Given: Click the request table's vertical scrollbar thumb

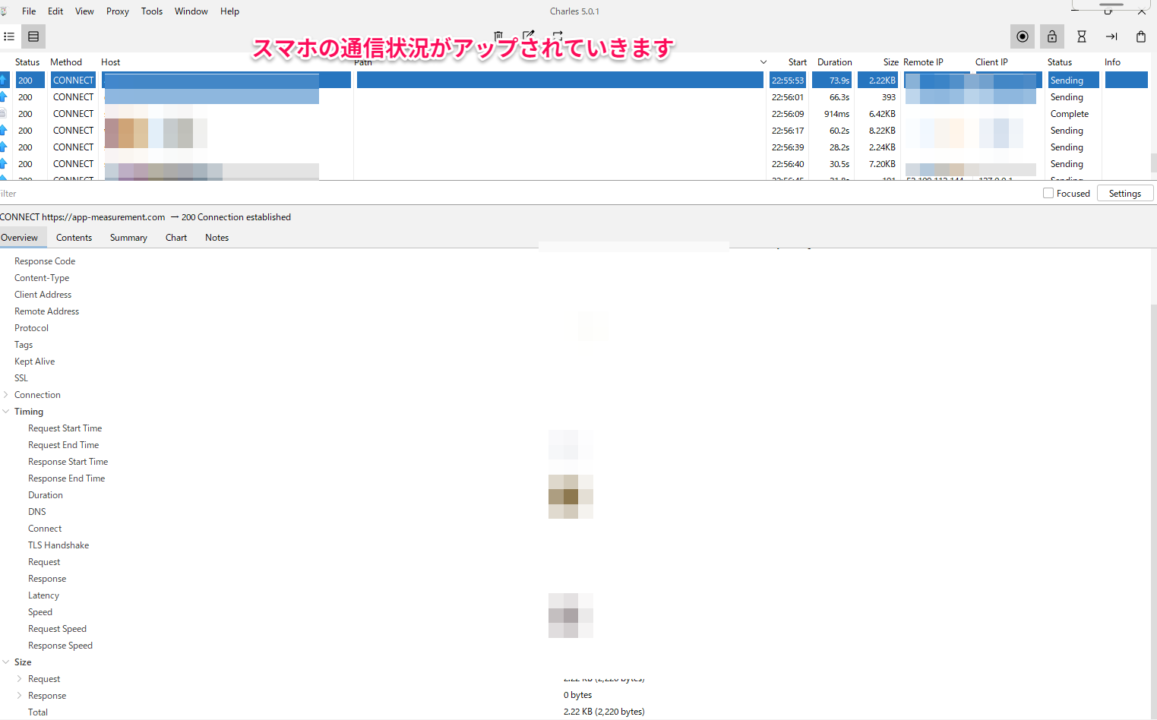Looking at the screenshot, I should (1153, 162).
